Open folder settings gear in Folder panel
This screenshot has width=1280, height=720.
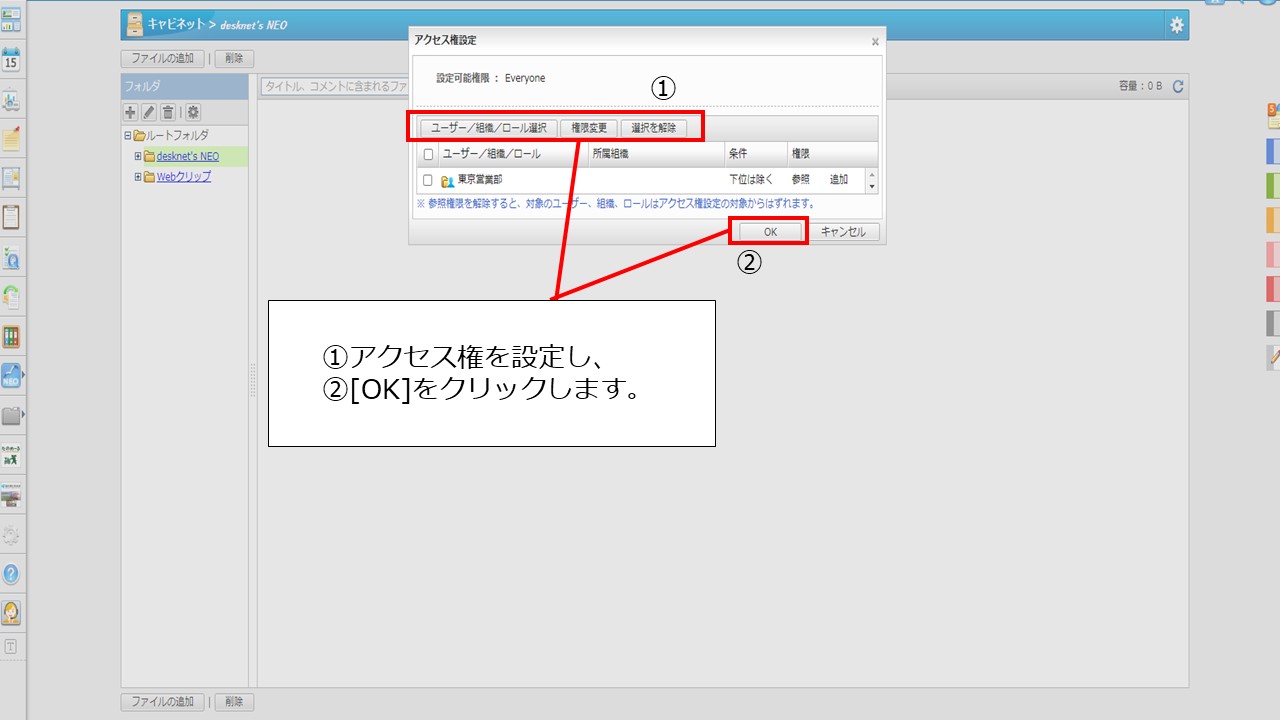tap(192, 113)
